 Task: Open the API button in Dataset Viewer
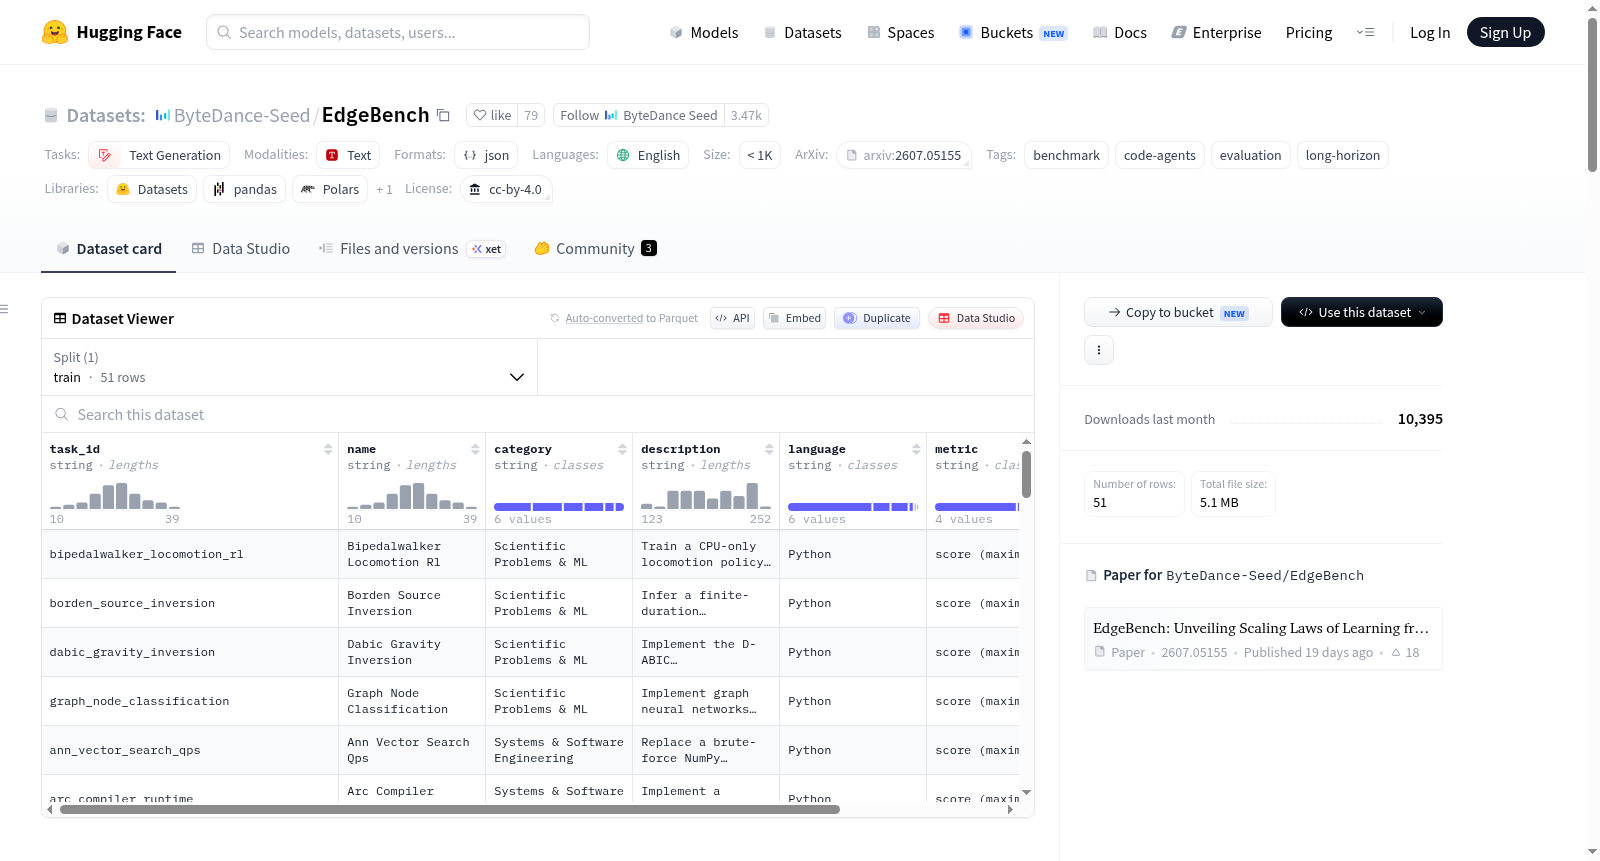(x=732, y=318)
